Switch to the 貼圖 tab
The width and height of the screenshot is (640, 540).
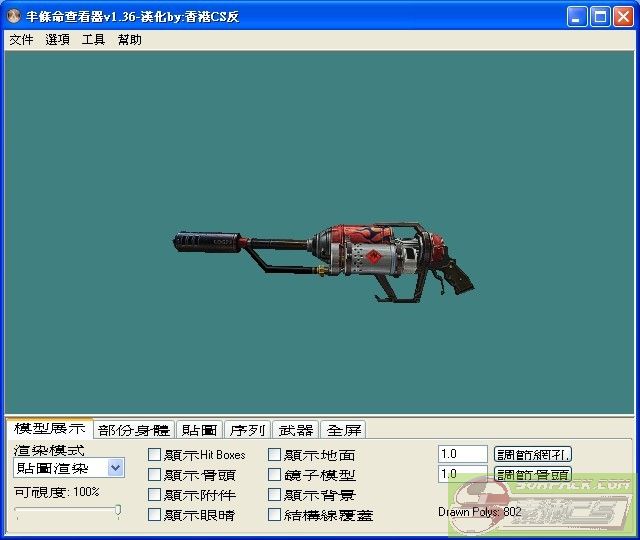[x=199, y=430]
